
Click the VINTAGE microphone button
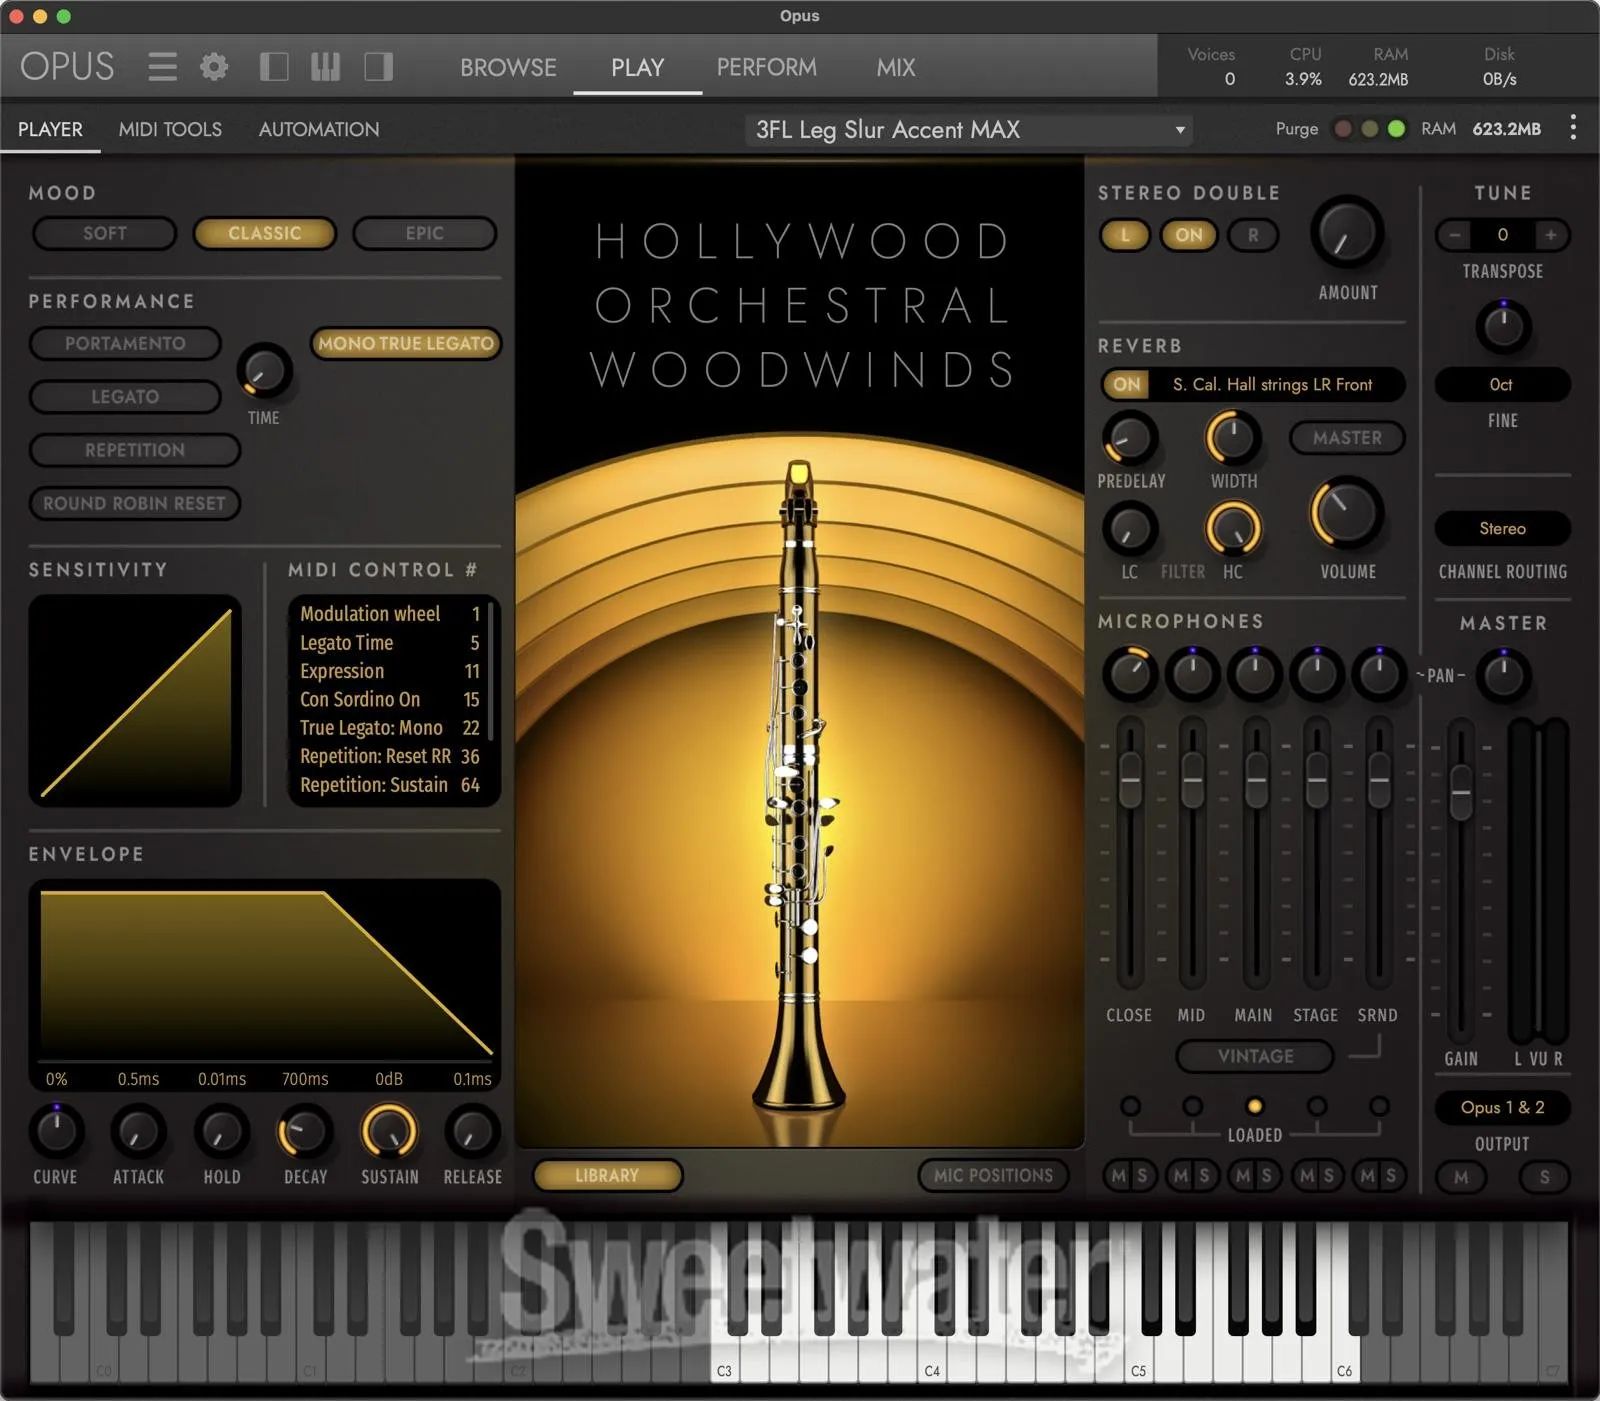coord(1255,1056)
